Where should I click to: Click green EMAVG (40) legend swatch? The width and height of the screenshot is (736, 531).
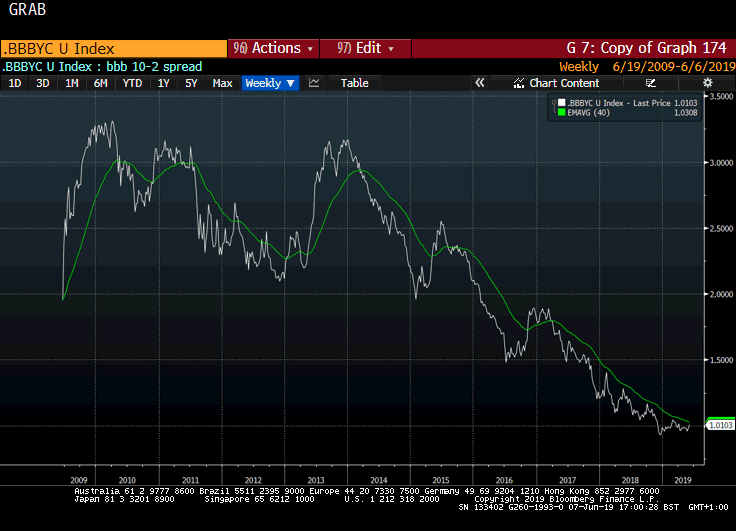(561, 113)
